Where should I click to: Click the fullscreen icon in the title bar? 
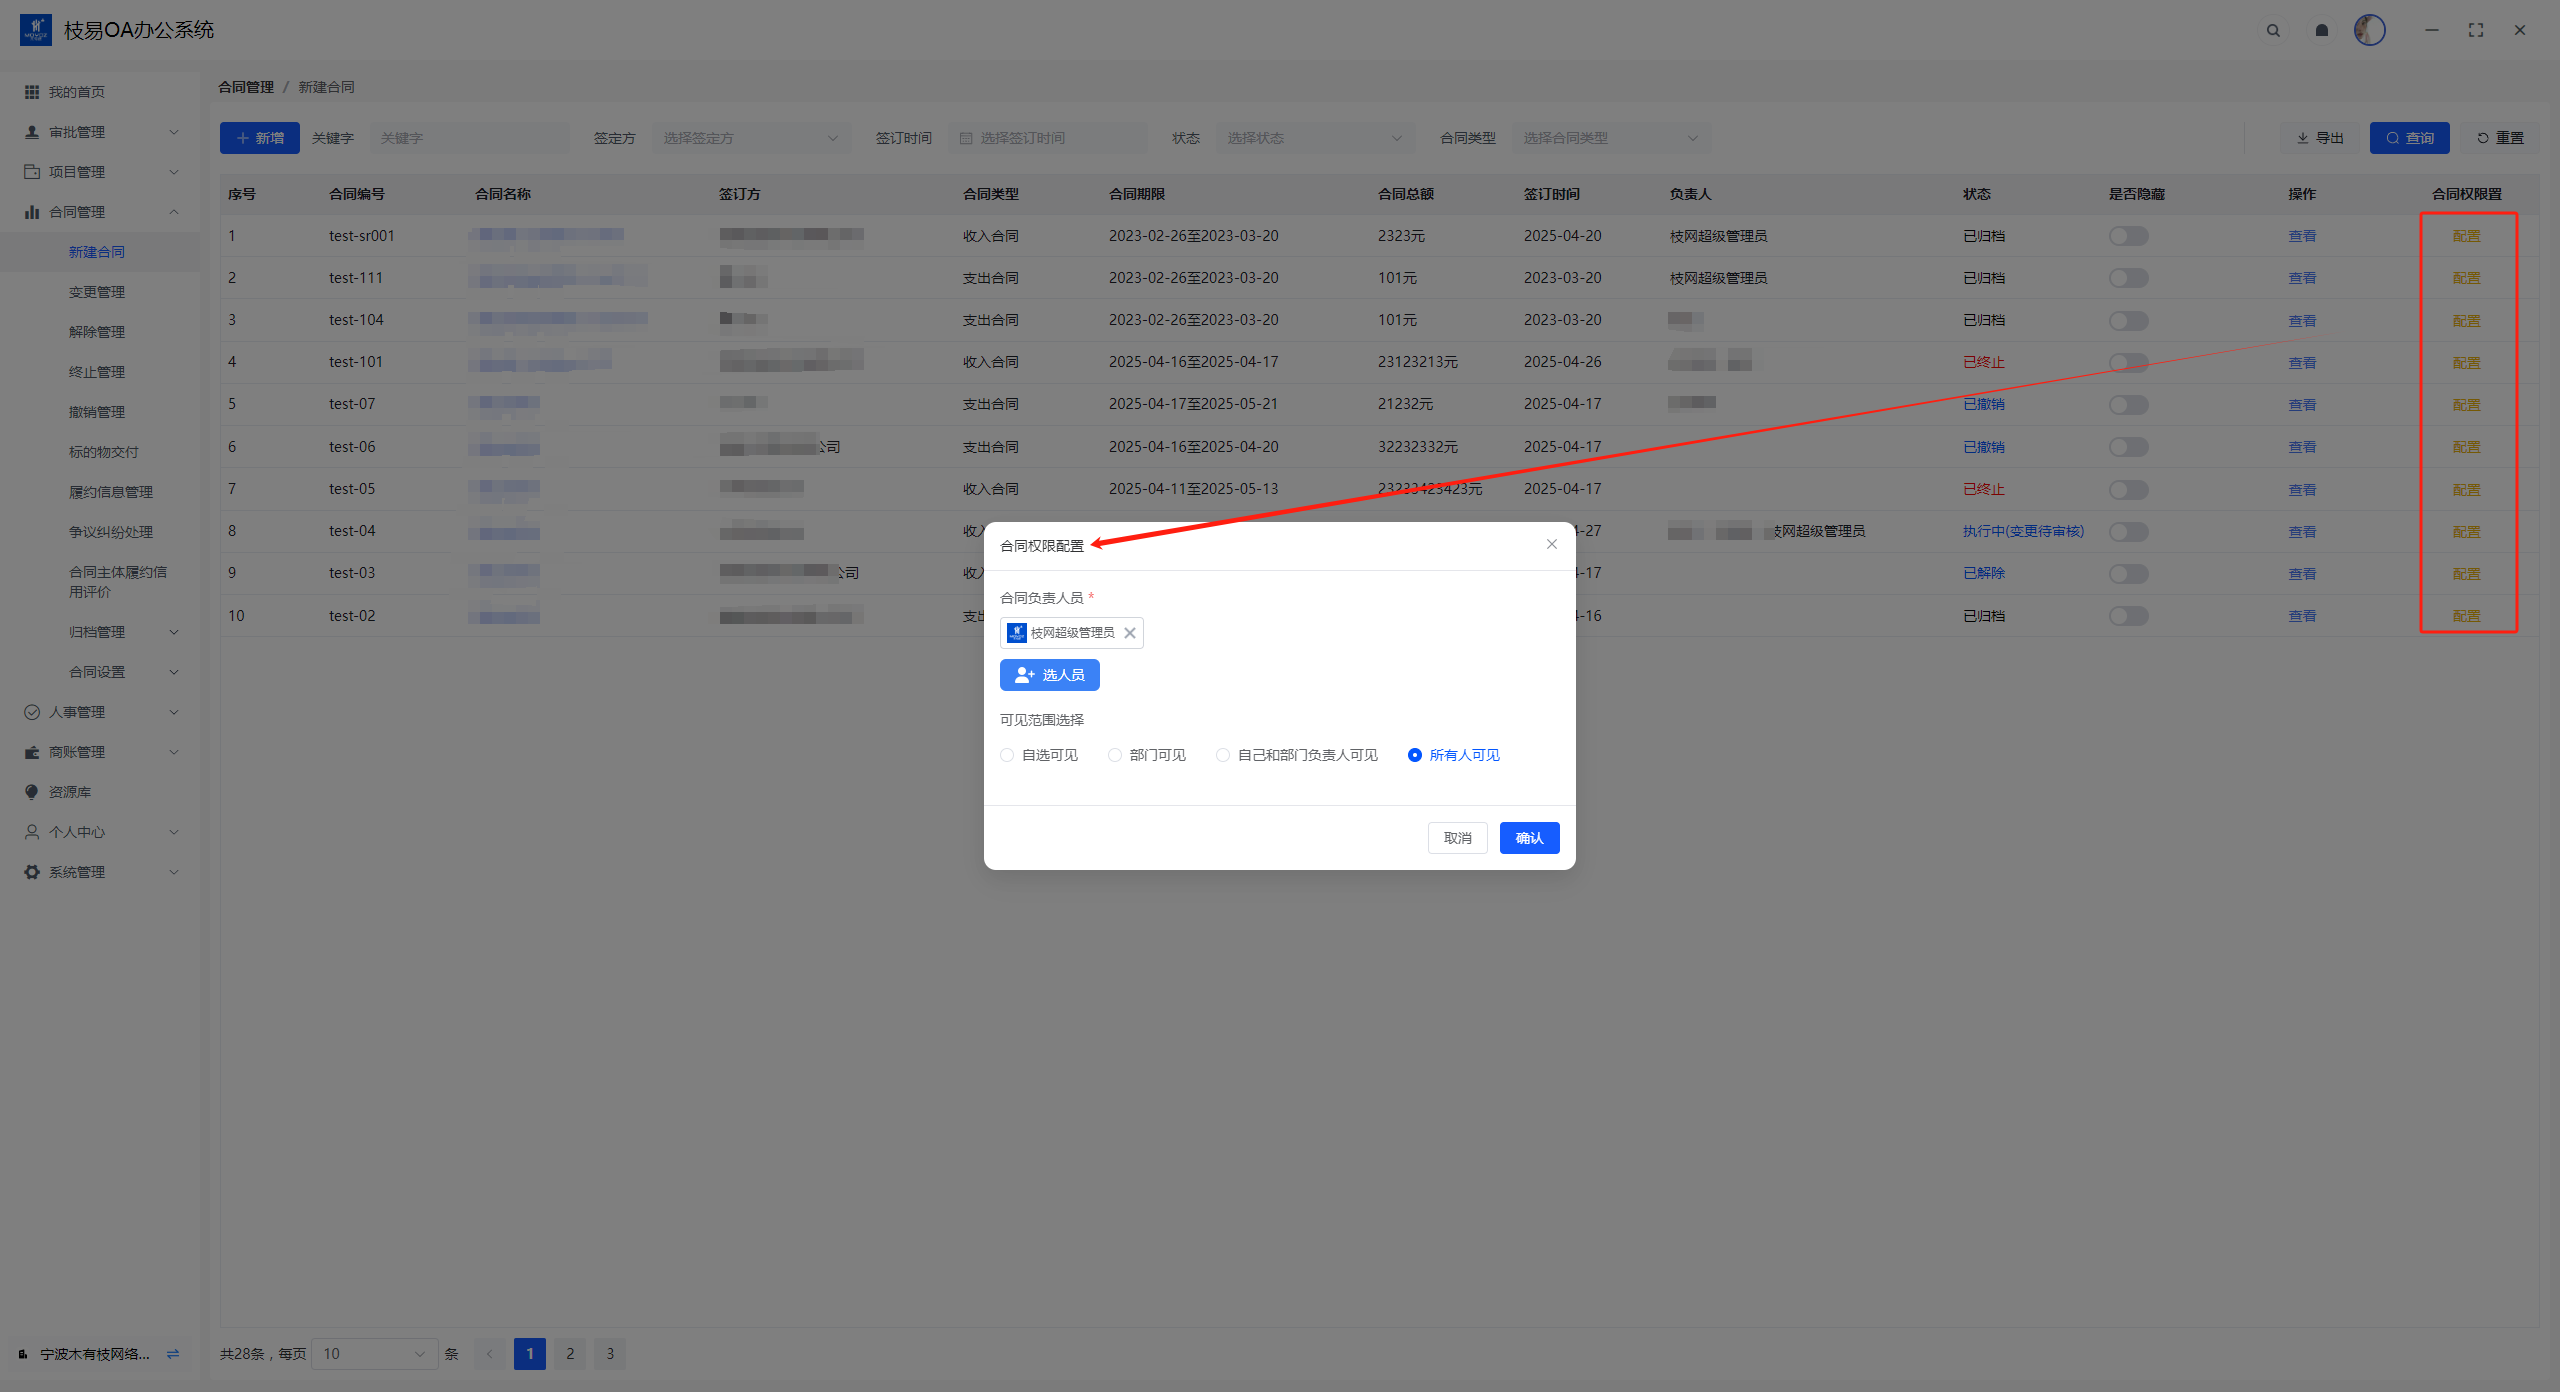tap(2476, 31)
